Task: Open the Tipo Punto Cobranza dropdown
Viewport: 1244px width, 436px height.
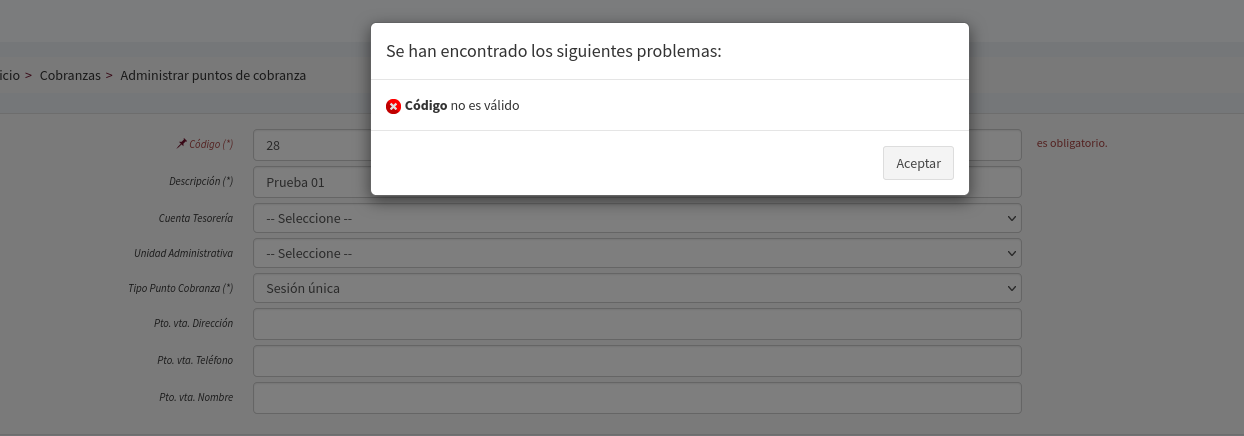Action: [x=637, y=288]
